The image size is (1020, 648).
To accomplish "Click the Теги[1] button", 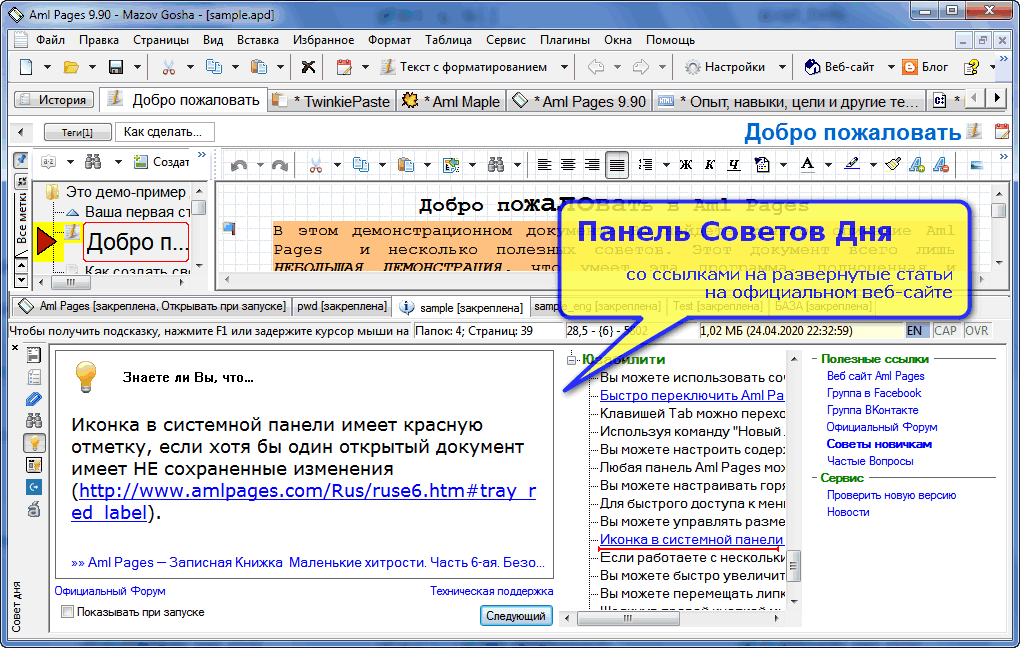I will pyautogui.click(x=77, y=132).
